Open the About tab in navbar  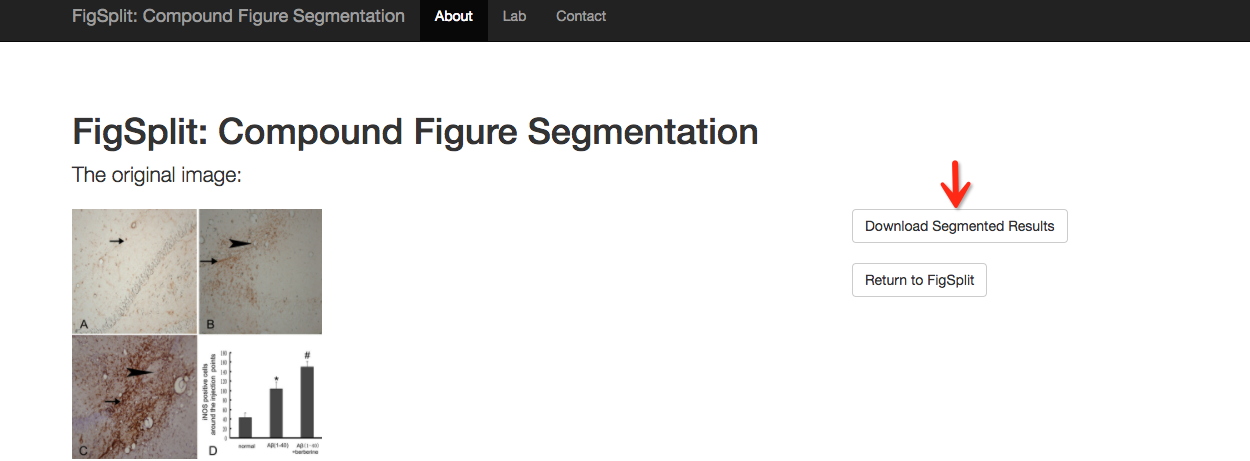coord(454,16)
